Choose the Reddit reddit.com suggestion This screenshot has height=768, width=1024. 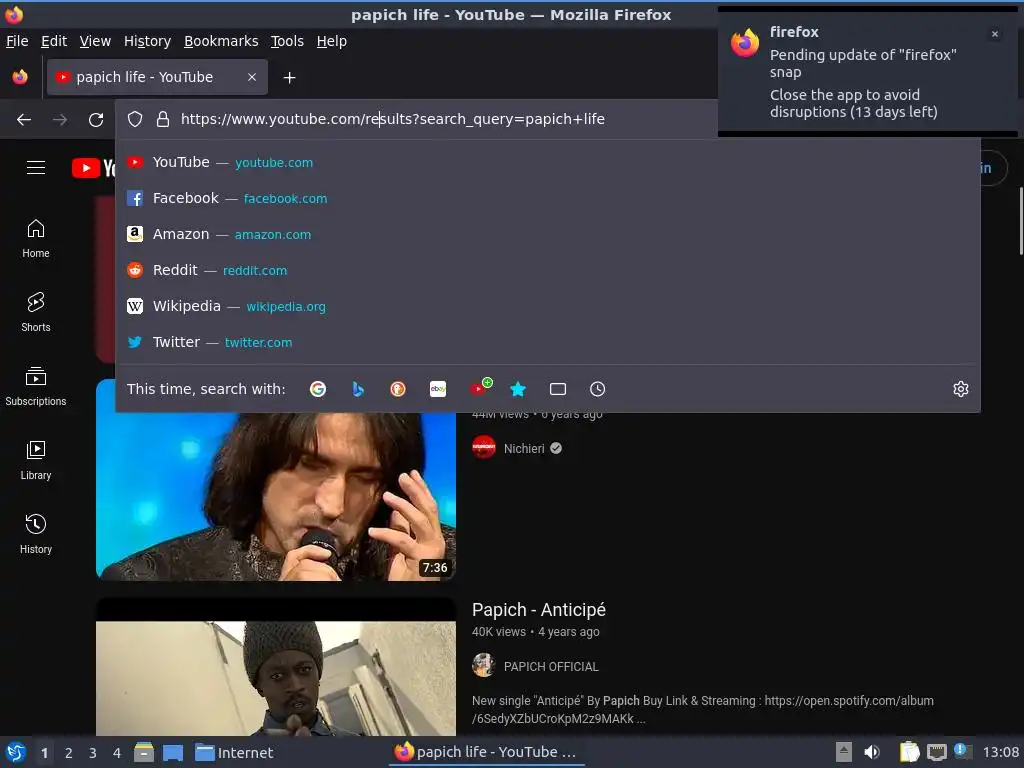(547, 270)
